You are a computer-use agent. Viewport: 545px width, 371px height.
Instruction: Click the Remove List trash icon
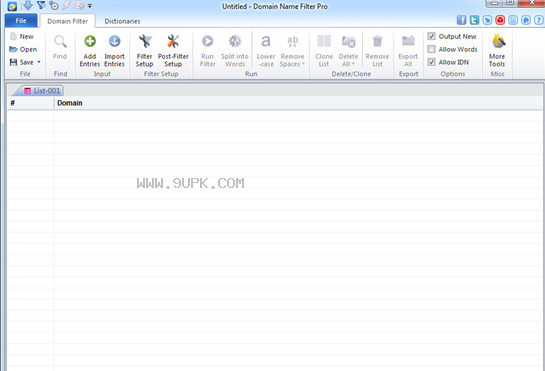tap(377, 41)
